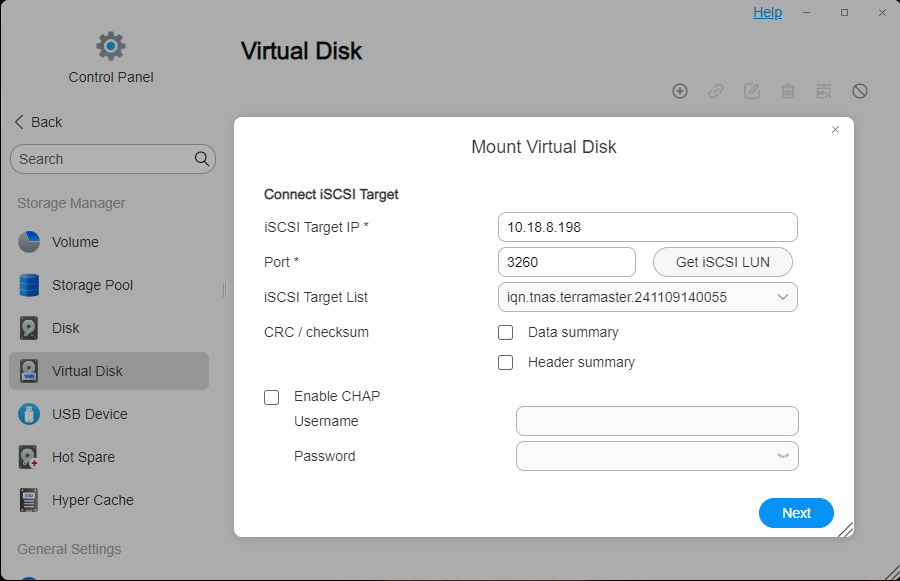
Task: Go back using the Back chevron
Action: click(x=20, y=122)
